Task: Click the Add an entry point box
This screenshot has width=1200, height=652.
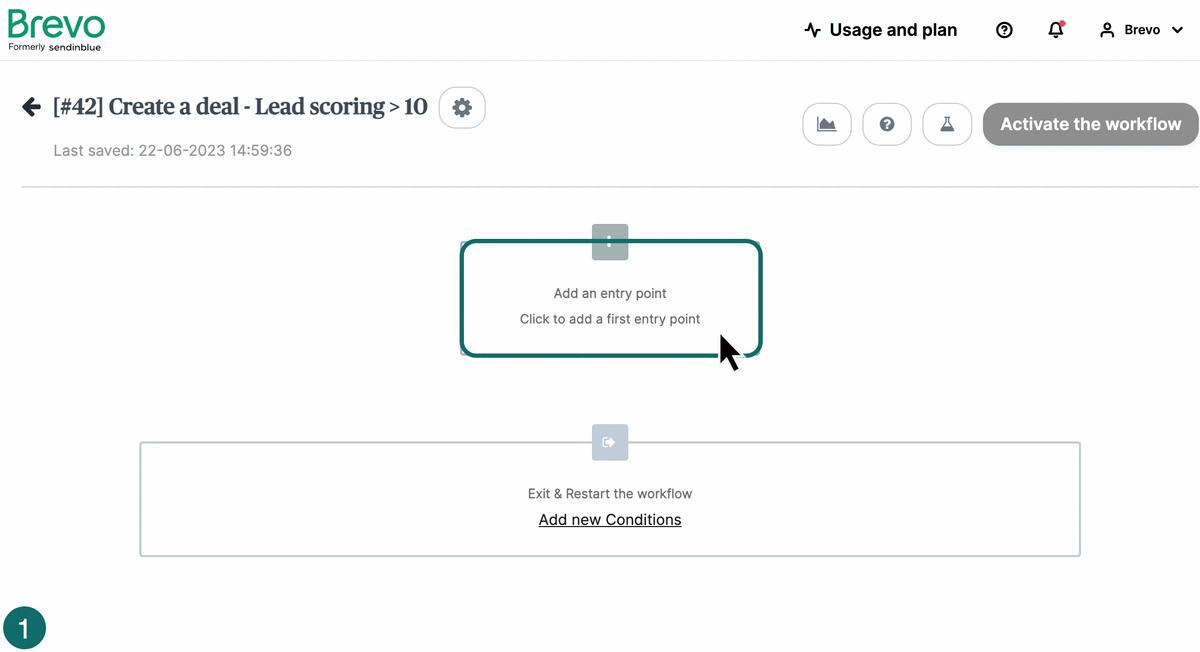Action: pos(610,305)
